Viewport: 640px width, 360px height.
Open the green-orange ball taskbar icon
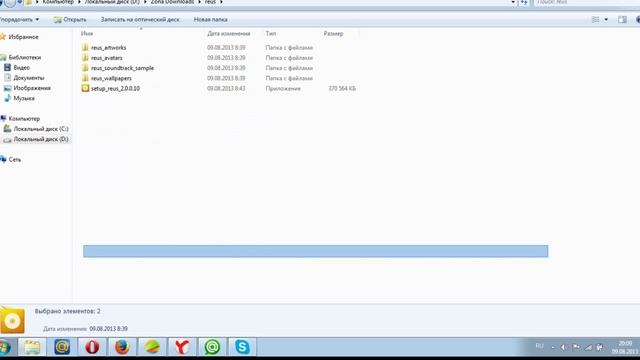coord(152,347)
